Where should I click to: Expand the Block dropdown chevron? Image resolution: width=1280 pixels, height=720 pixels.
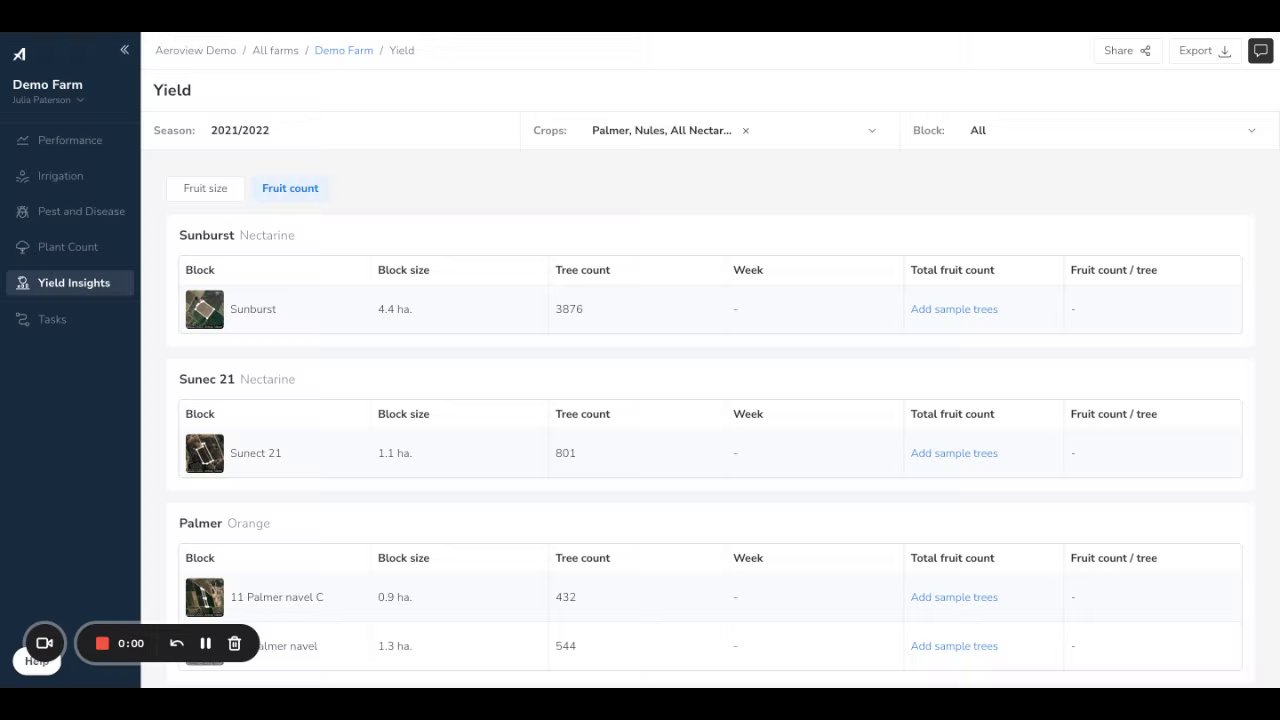[1251, 131]
